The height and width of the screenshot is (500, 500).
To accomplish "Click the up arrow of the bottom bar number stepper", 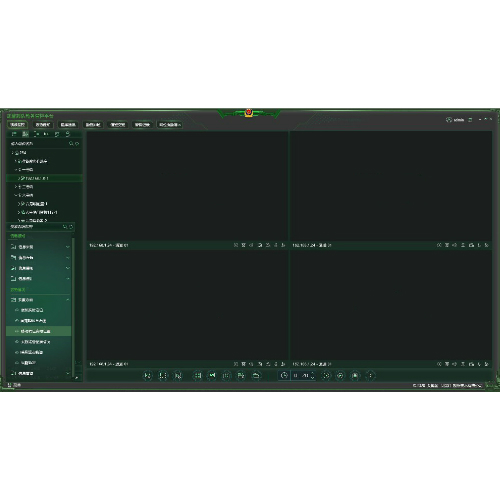I will [x=312, y=373].
